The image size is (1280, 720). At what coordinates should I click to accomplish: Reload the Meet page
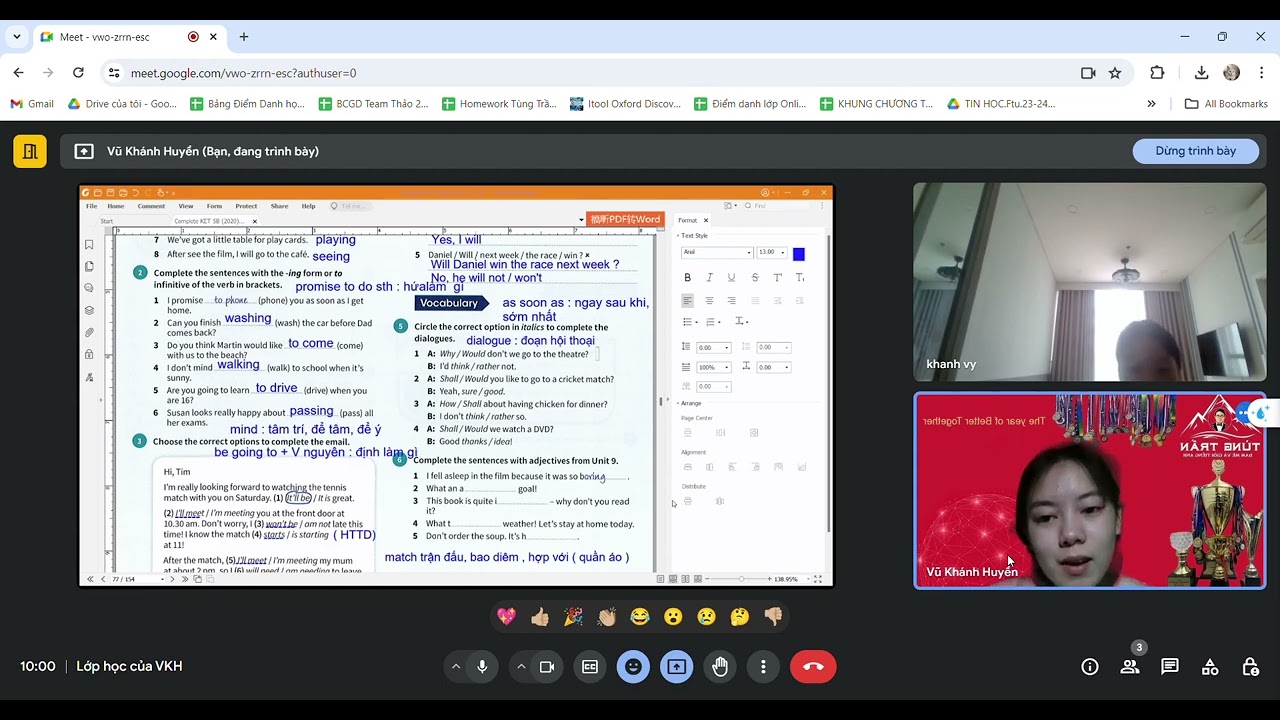[x=78, y=73]
